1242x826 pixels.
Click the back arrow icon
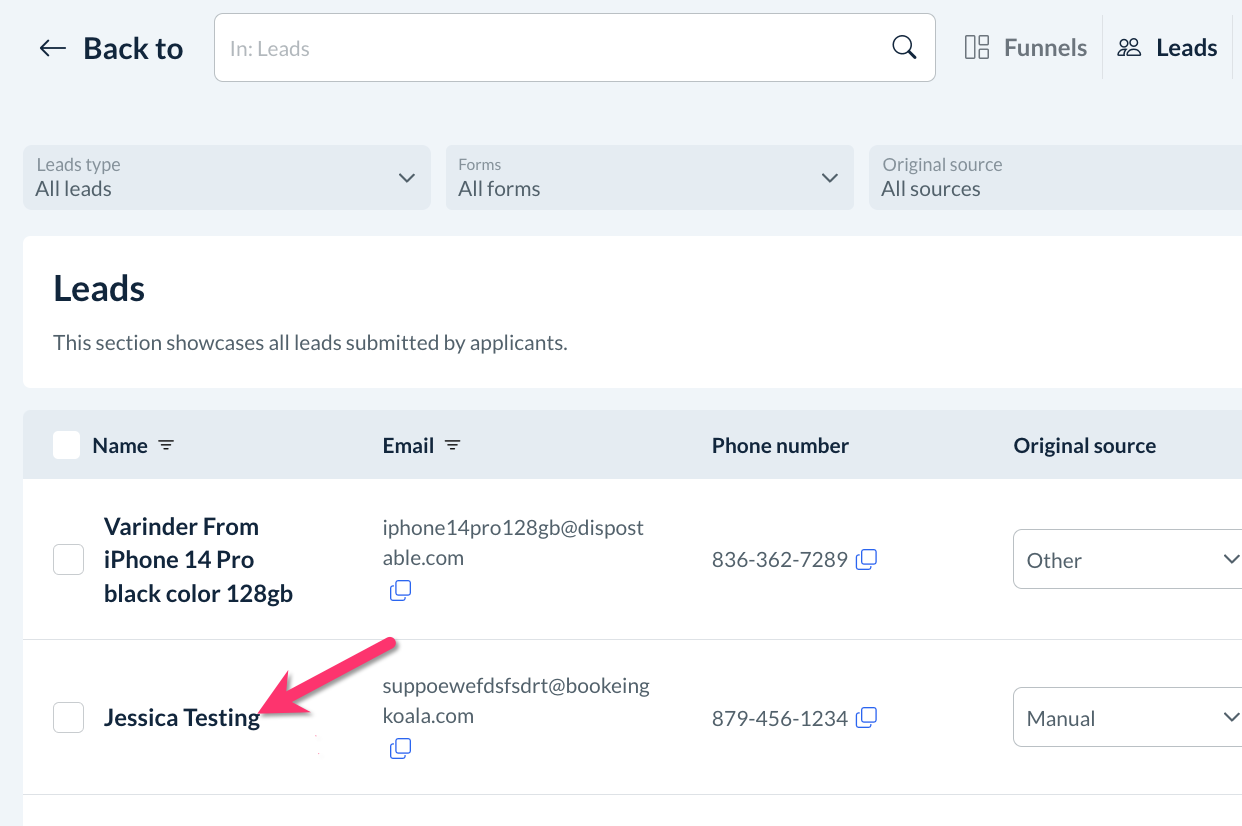pyautogui.click(x=52, y=48)
